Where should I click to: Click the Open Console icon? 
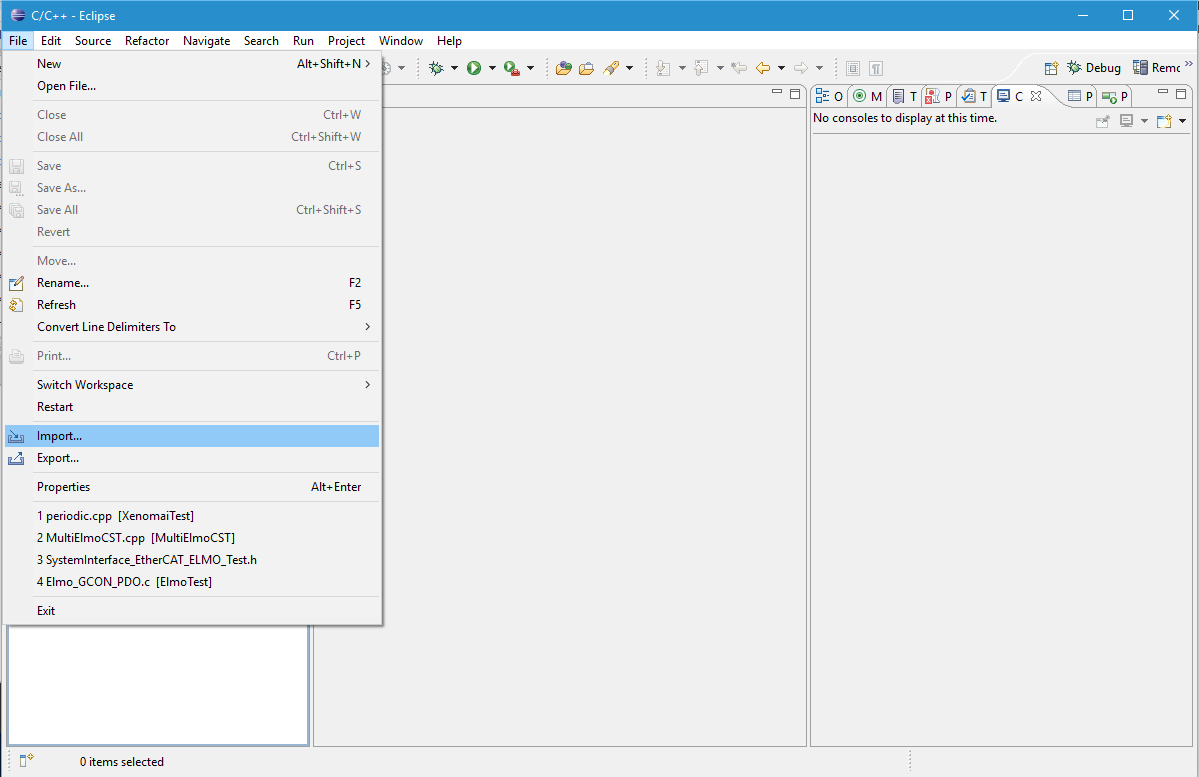[1164, 121]
